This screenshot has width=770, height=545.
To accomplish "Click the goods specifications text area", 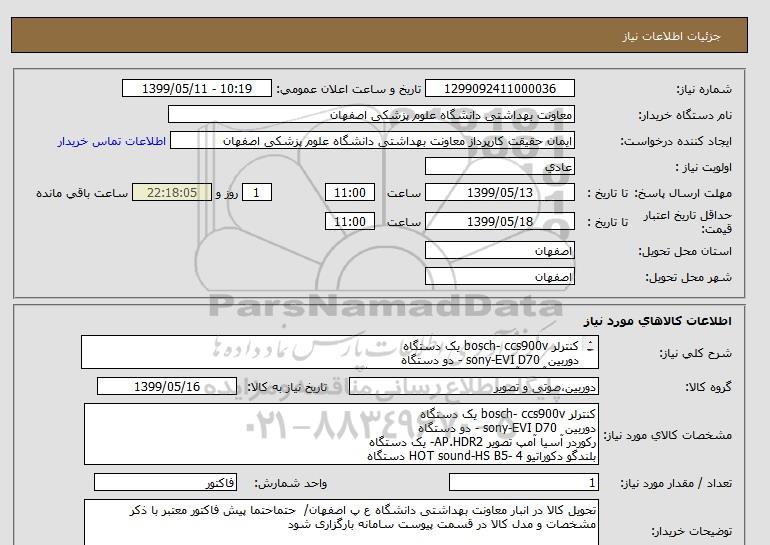I will (x=341, y=435).
